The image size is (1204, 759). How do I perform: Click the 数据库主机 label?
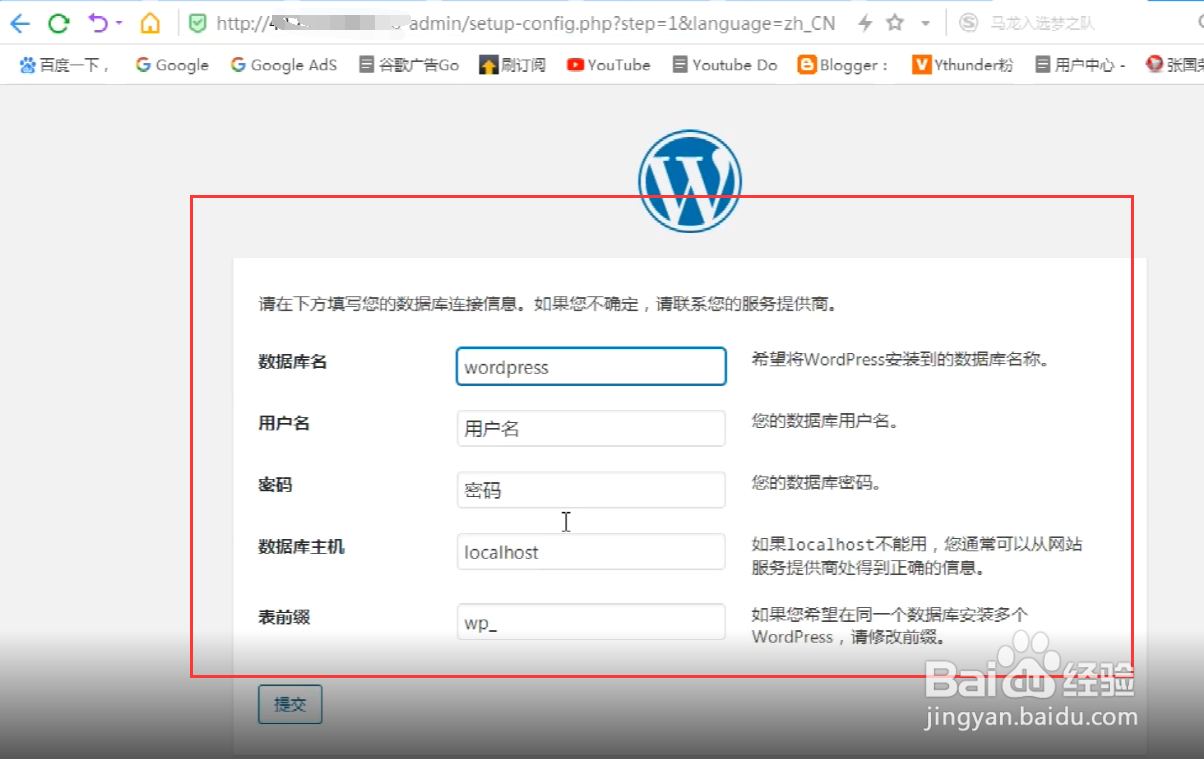click(301, 547)
